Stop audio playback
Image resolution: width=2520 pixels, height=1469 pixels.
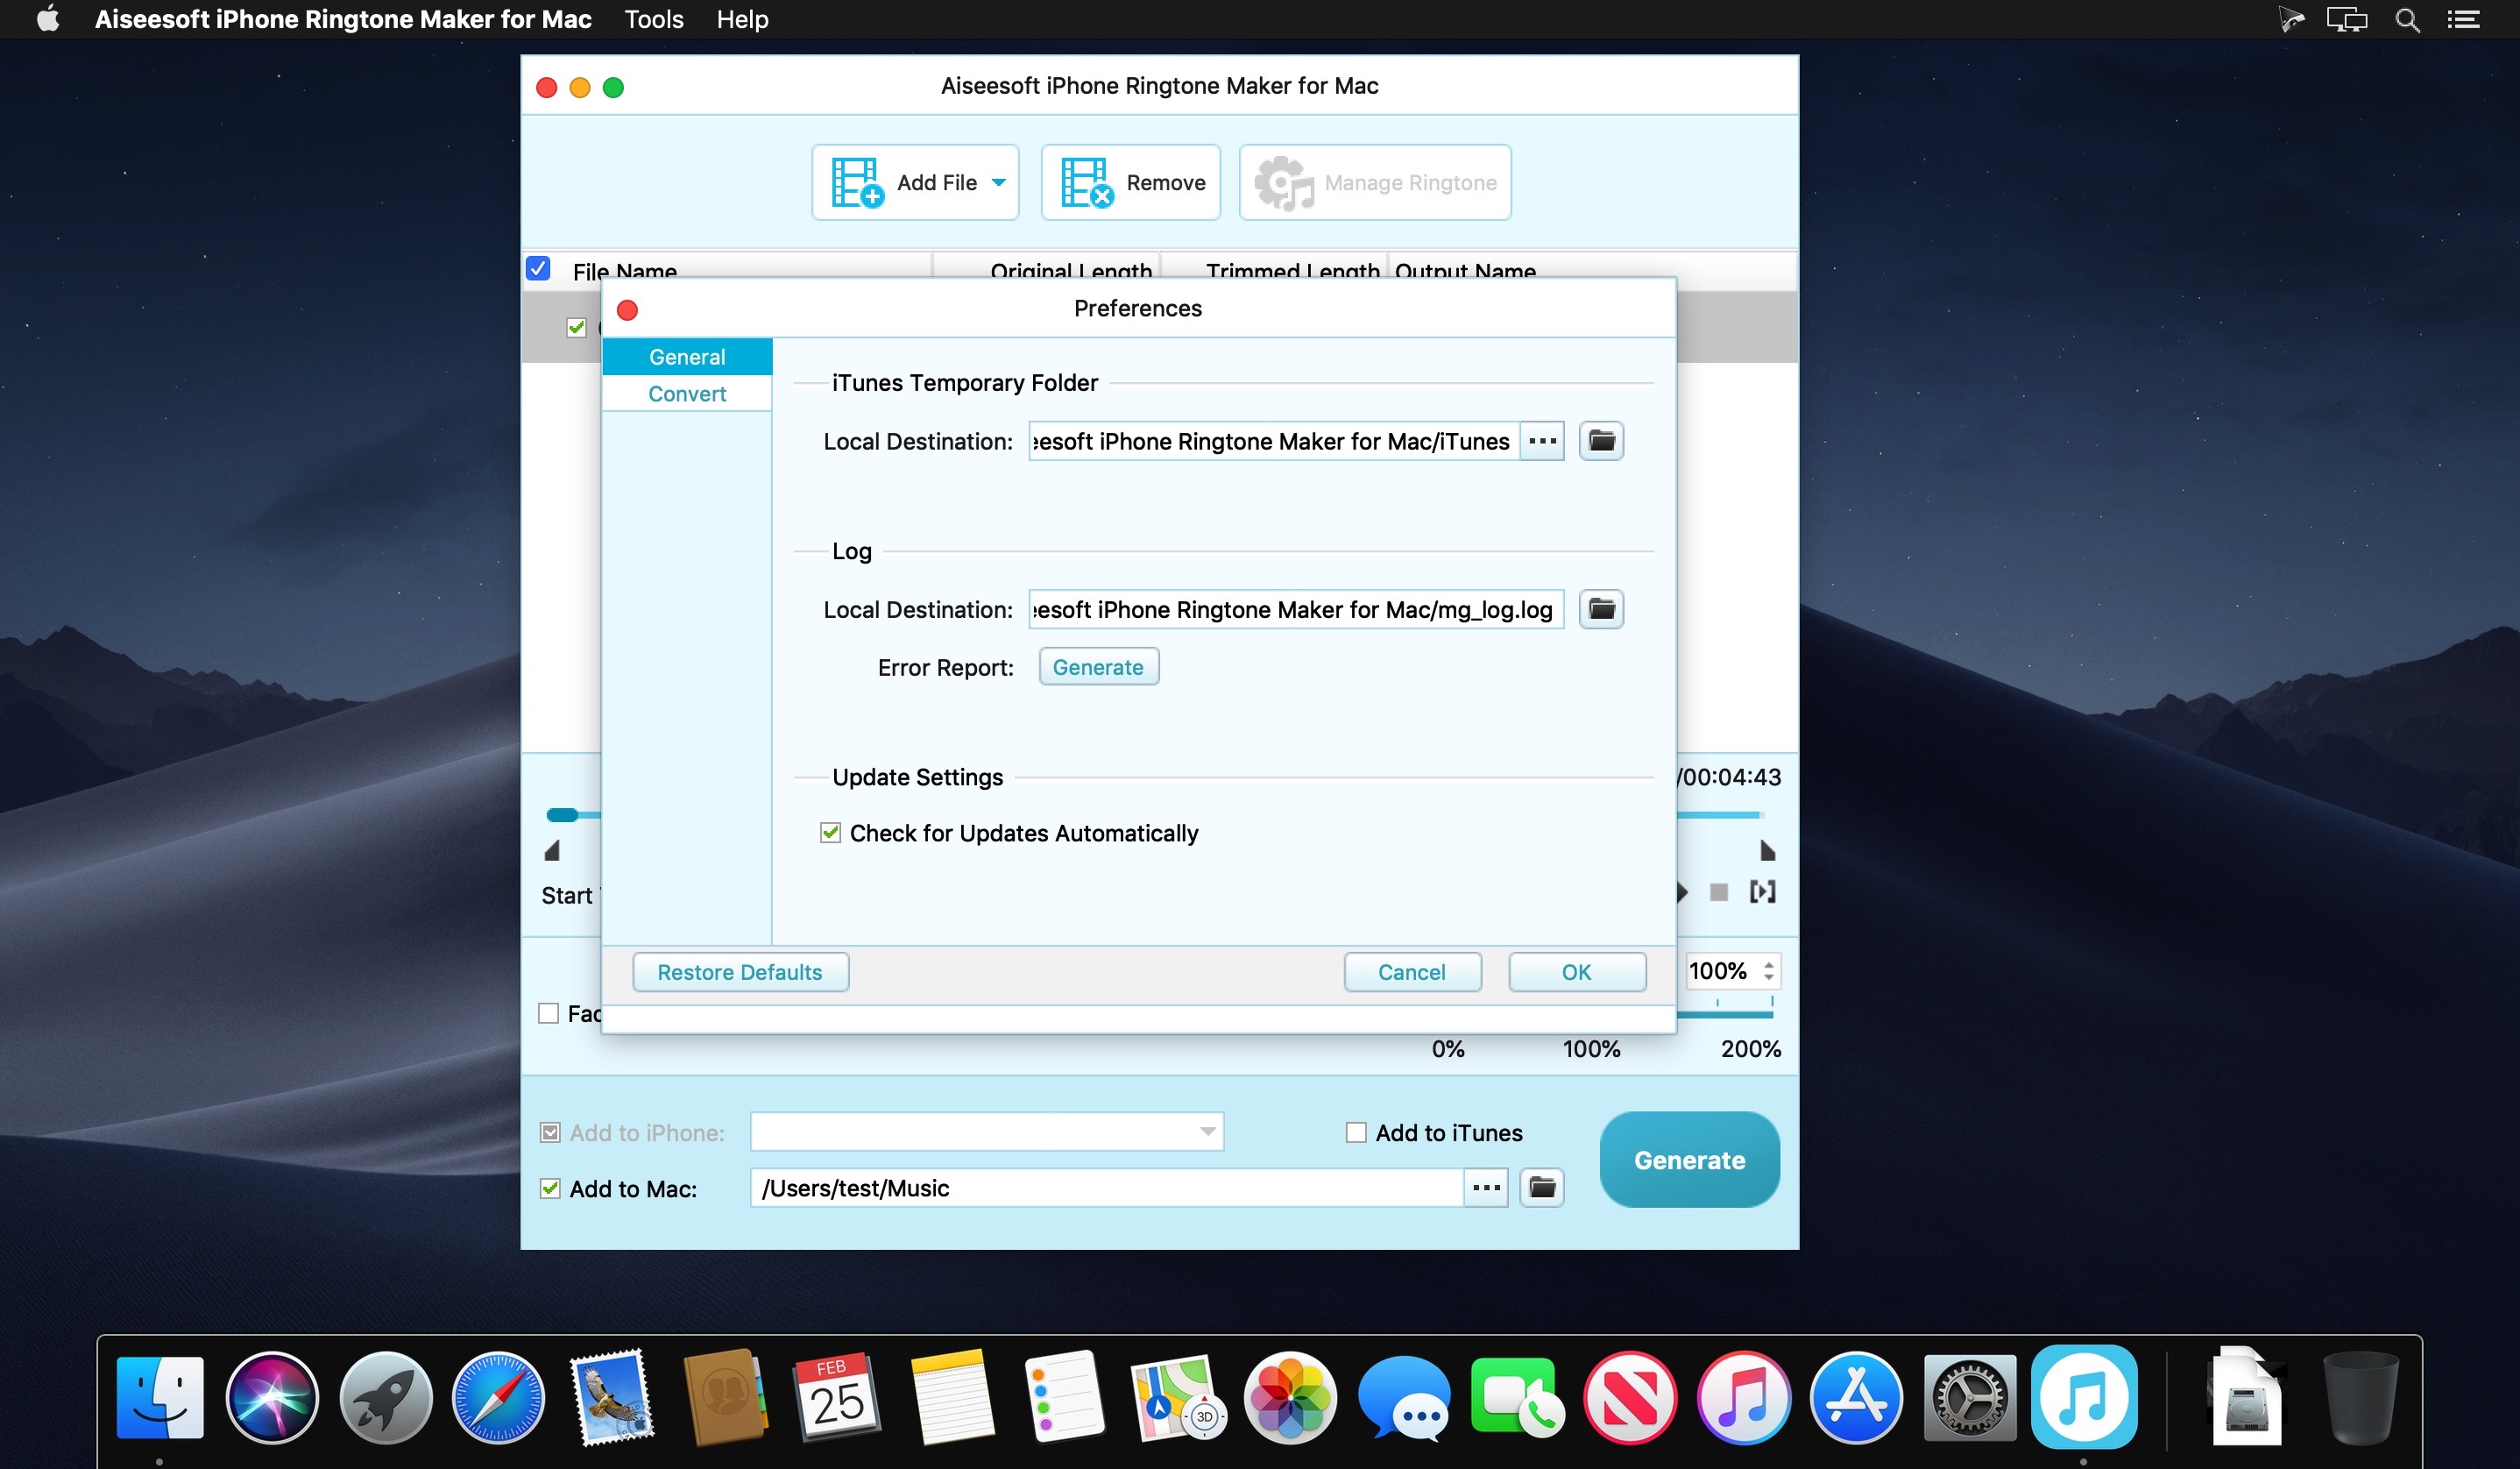(x=1718, y=892)
